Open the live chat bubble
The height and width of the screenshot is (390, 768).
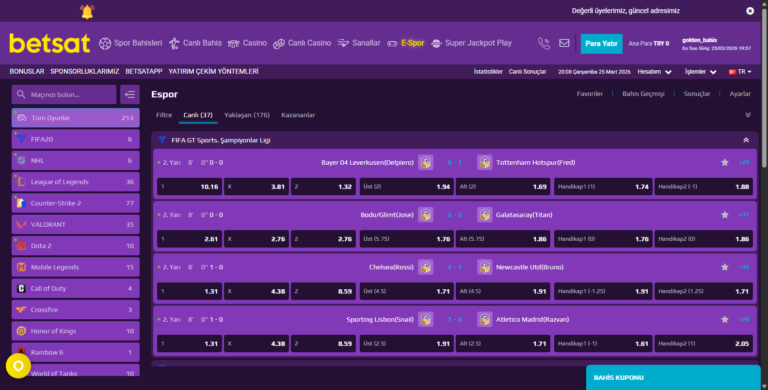point(18,366)
